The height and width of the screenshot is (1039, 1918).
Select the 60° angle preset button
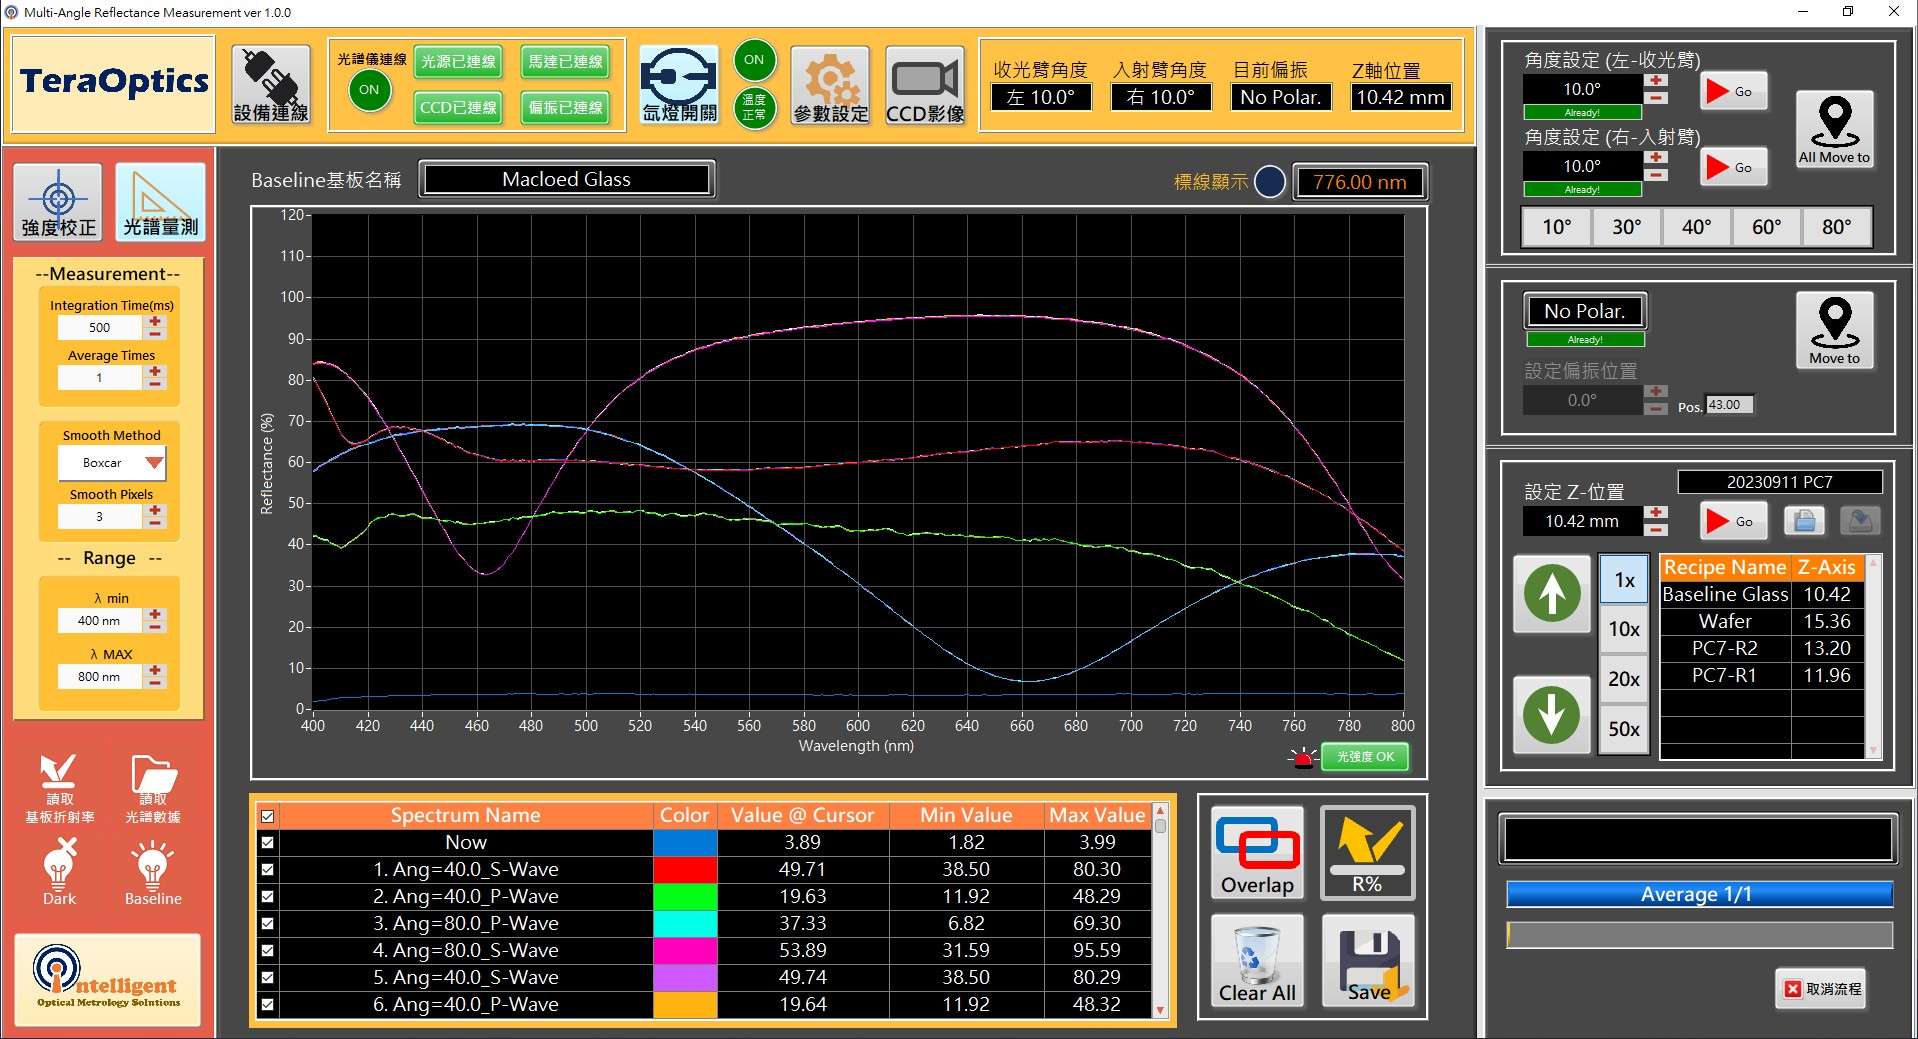(1766, 227)
